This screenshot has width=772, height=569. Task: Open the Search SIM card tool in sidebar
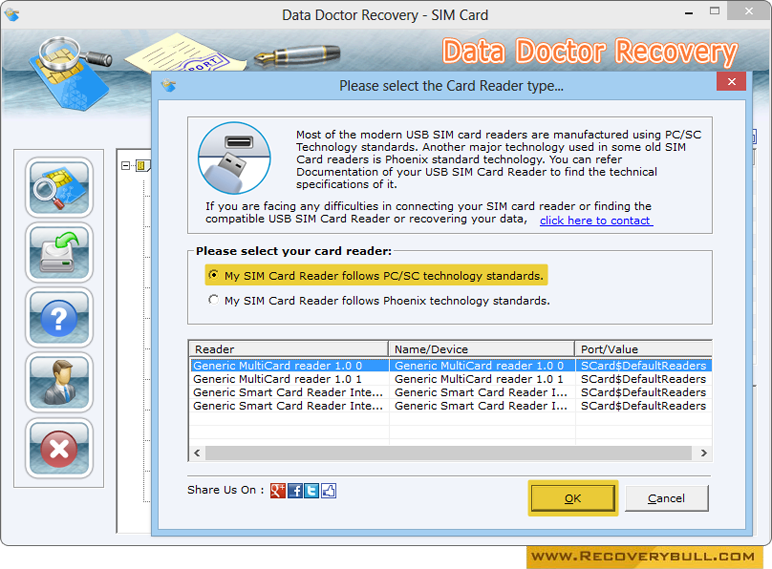click(x=59, y=188)
